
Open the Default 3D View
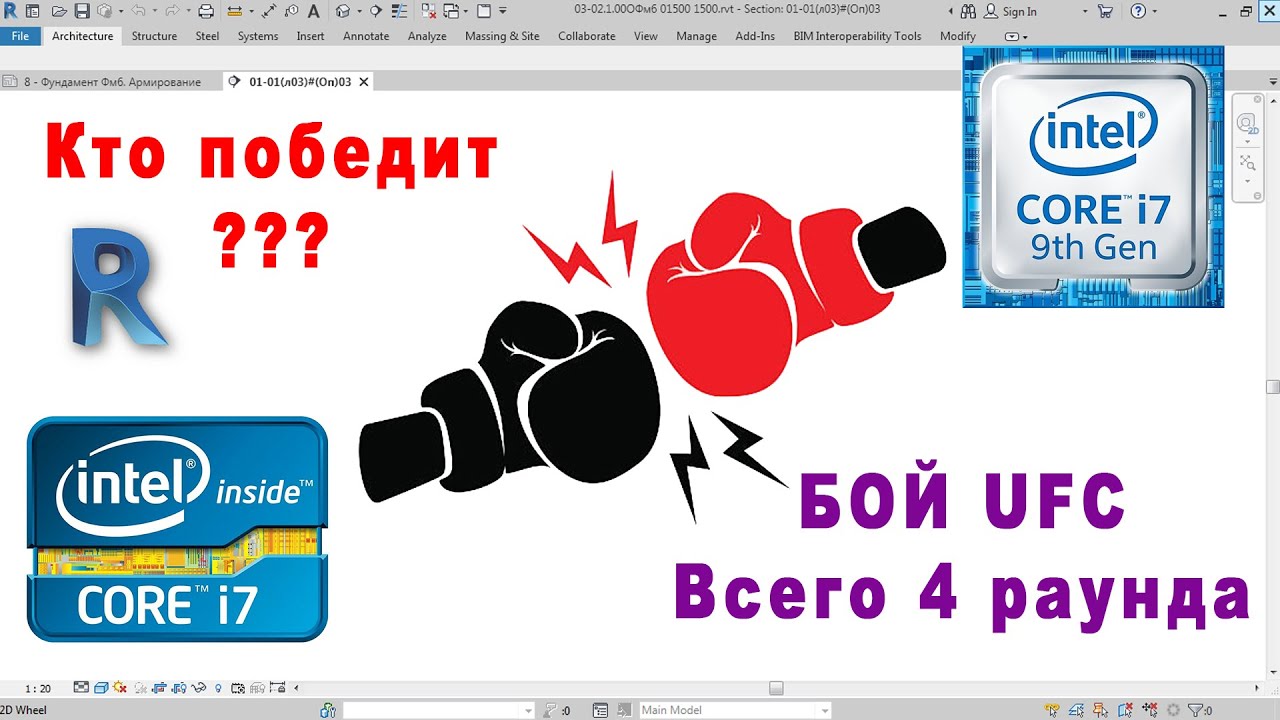[x=343, y=12]
